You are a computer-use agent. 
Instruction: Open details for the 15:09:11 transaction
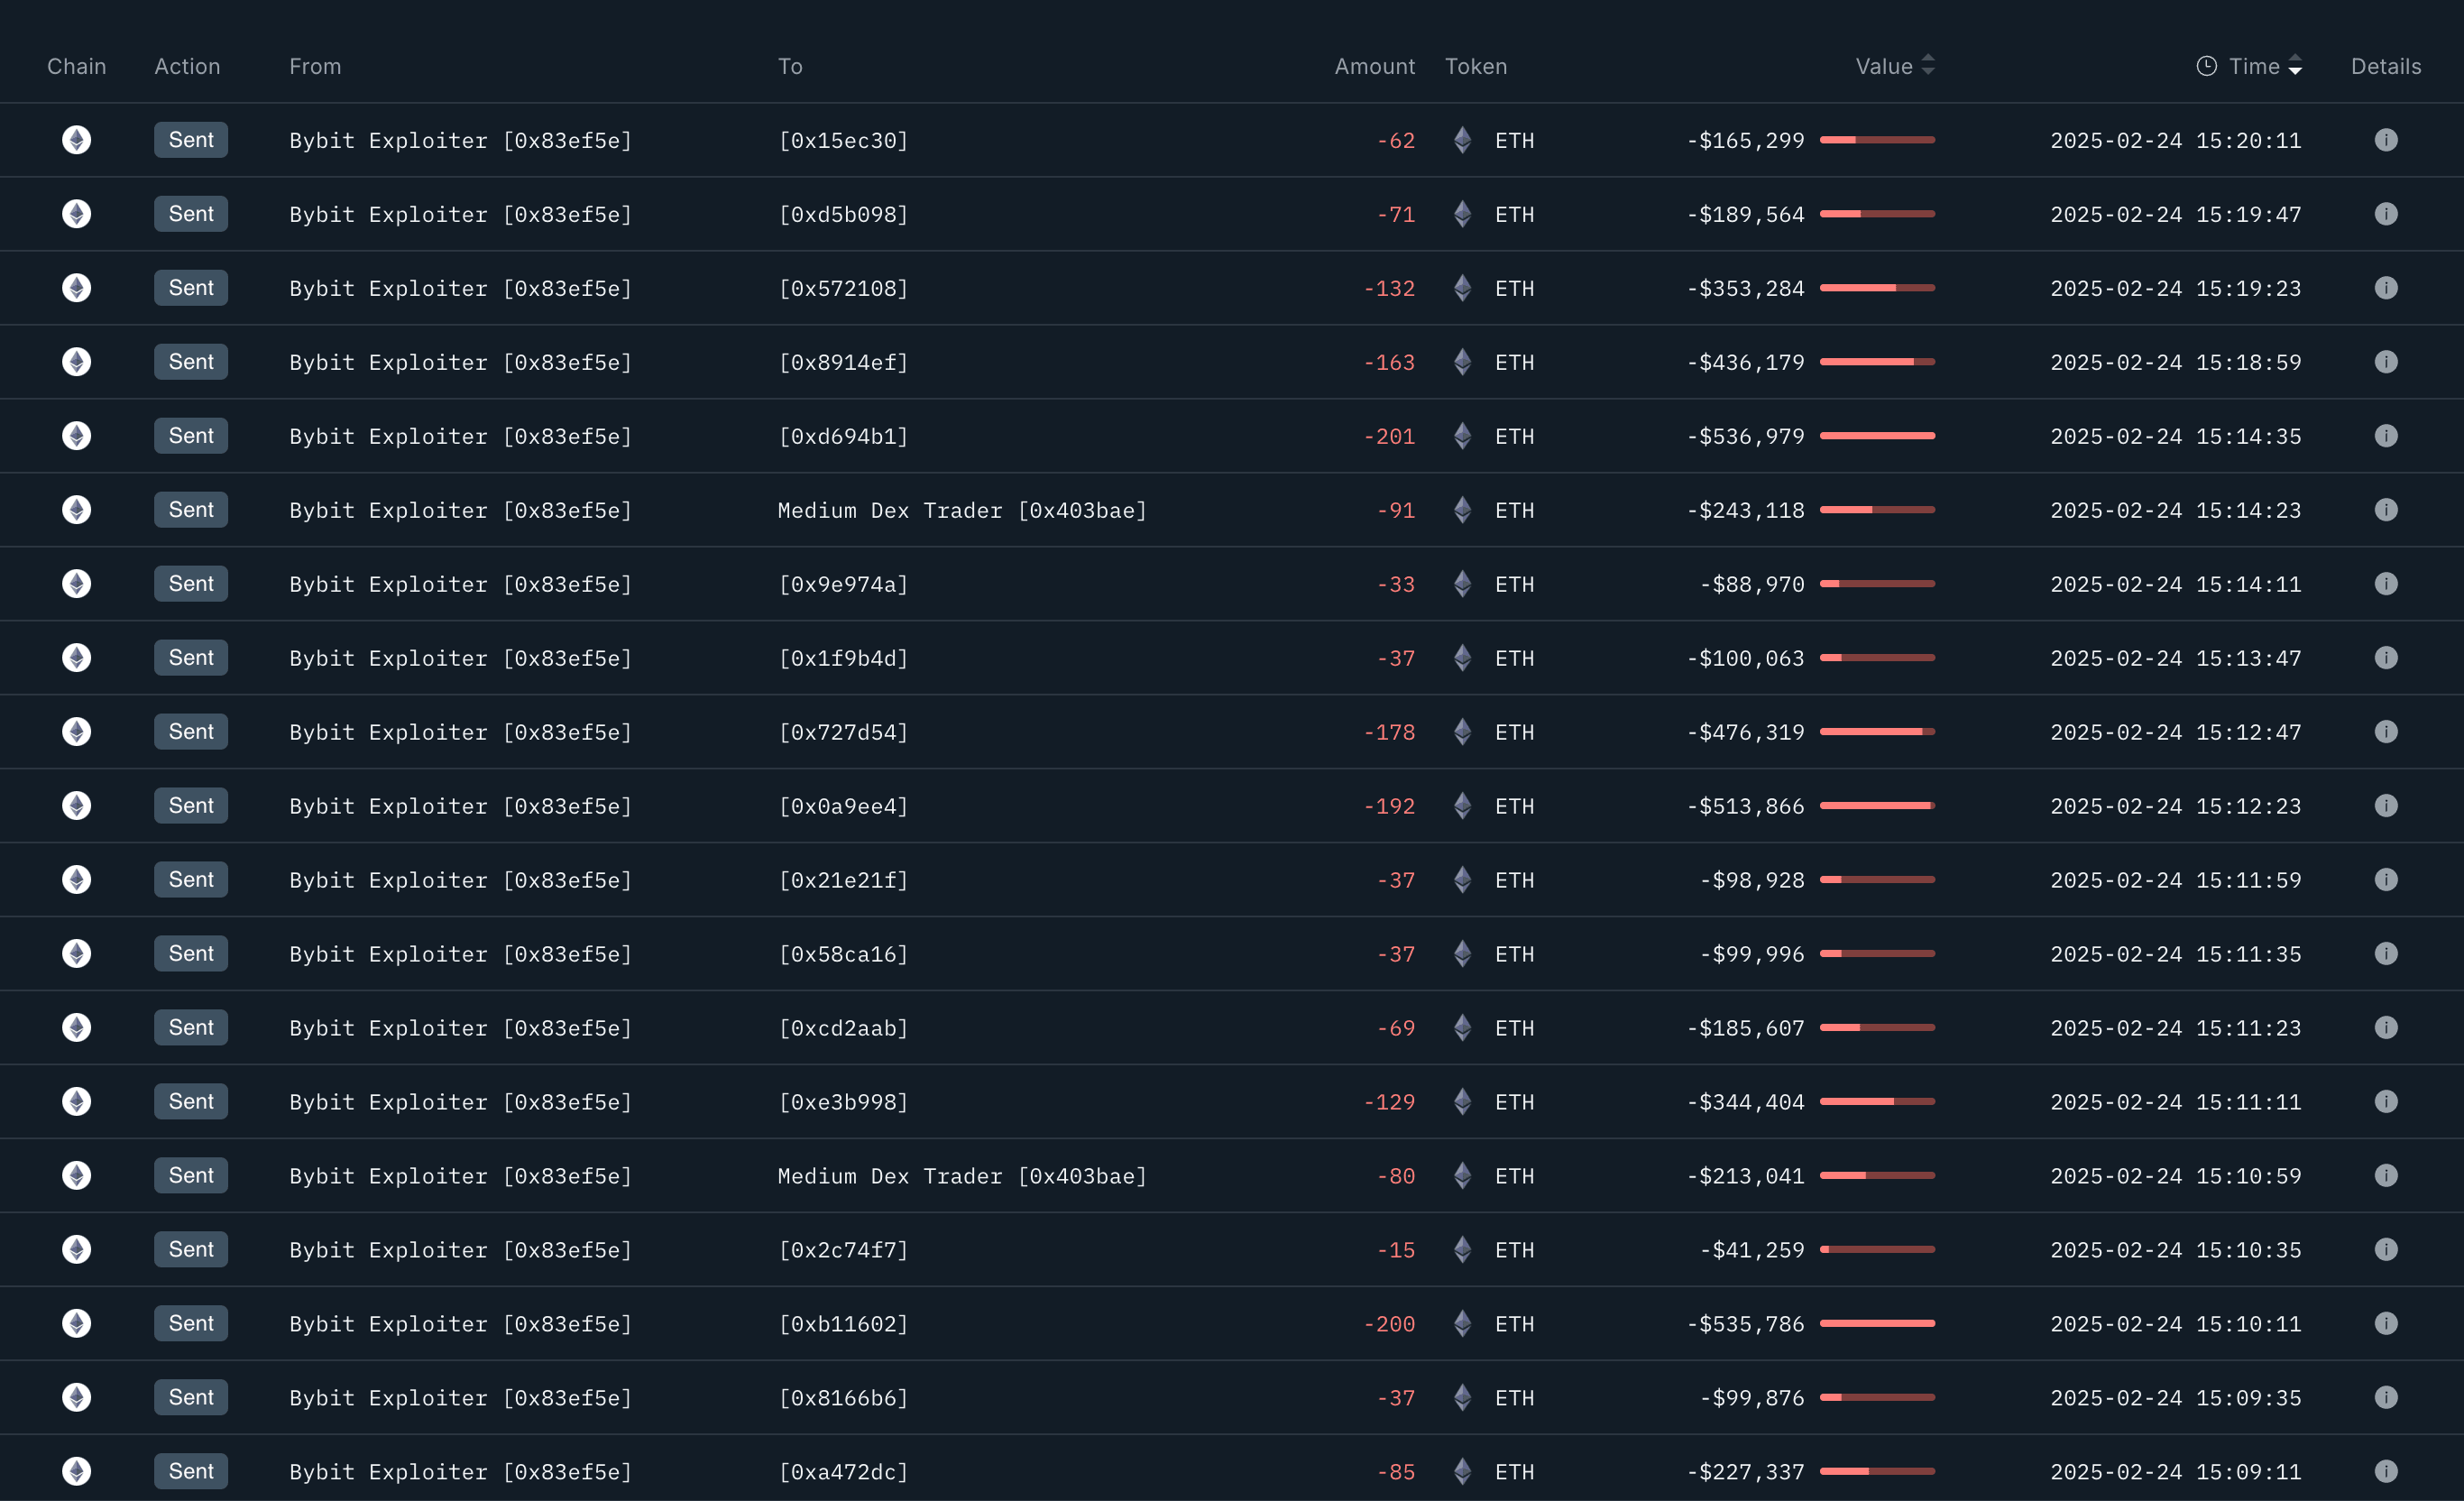2386,1471
